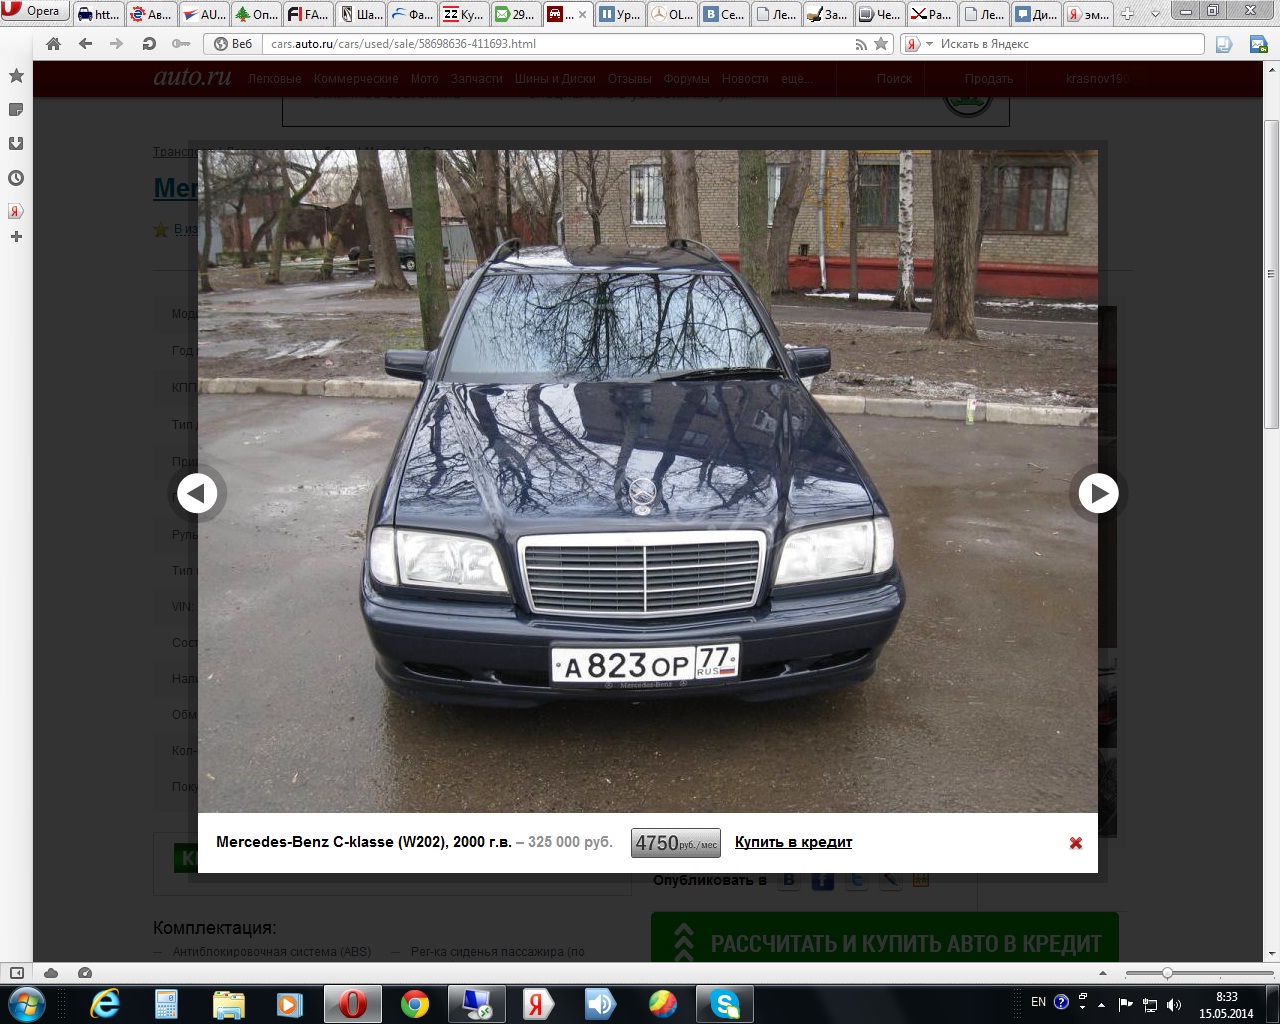
Task: Open Skype from the Windows taskbar
Action: 724,1003
